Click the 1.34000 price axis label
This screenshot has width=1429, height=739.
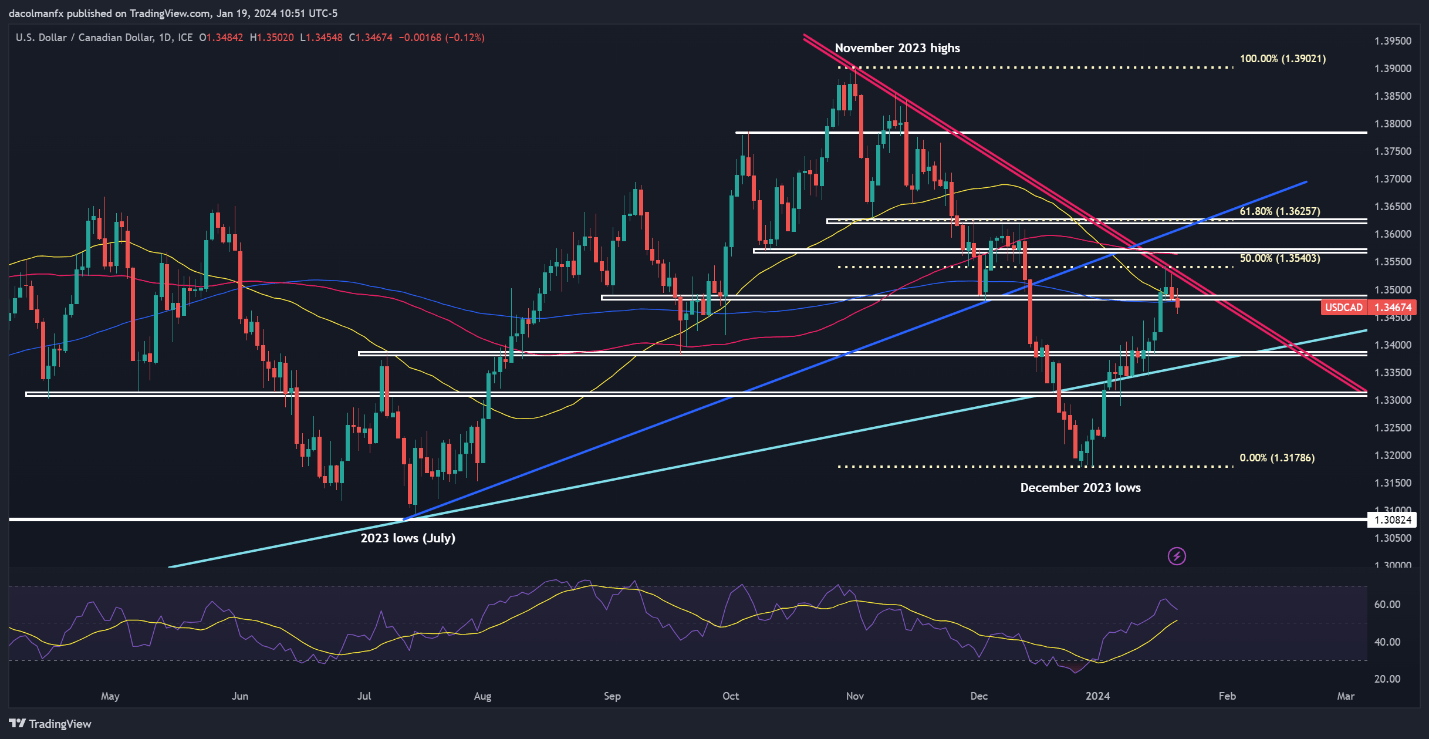point(1391,345)
